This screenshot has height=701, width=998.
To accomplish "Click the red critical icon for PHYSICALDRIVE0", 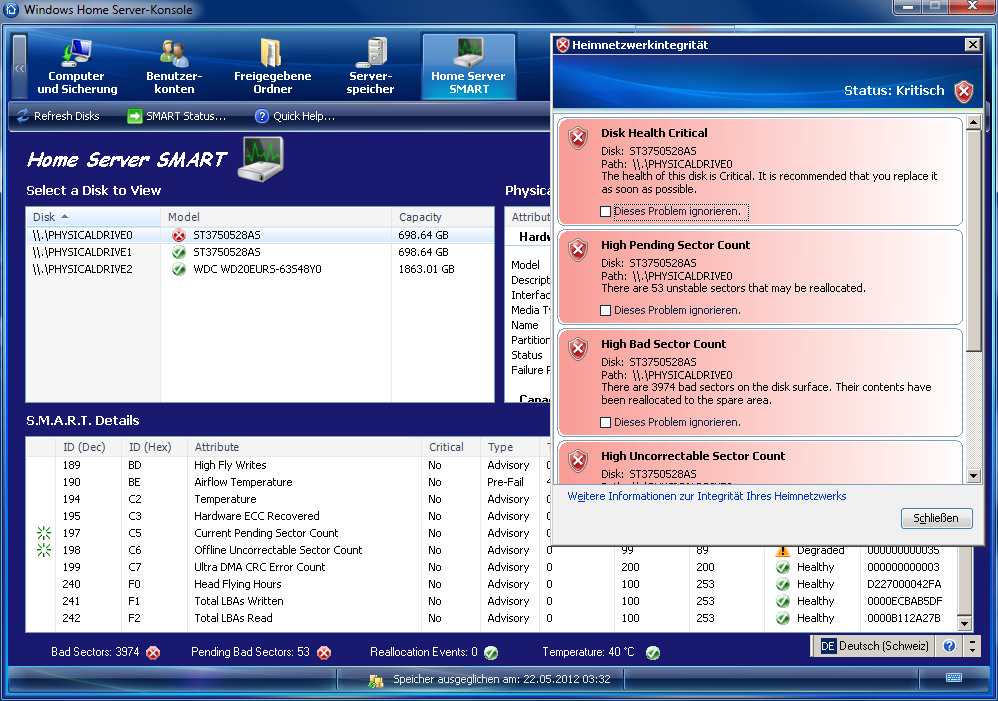I will coord(179,236).
